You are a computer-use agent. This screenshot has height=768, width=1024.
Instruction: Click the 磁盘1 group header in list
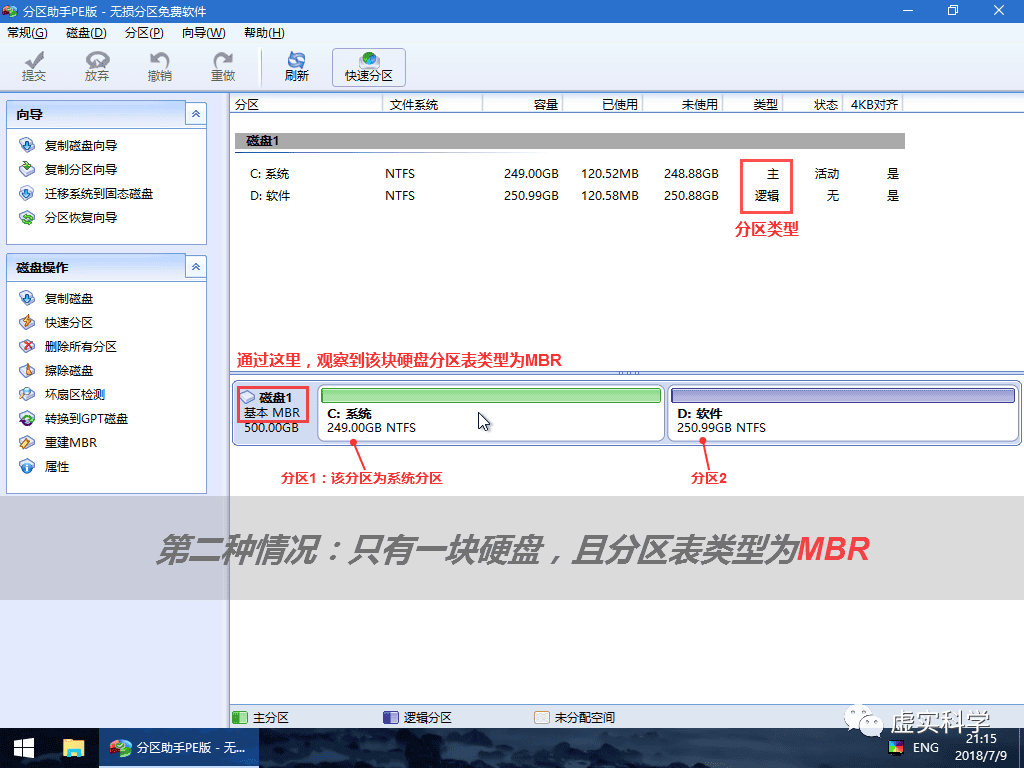pyautogui.click(x=569, y=140)
